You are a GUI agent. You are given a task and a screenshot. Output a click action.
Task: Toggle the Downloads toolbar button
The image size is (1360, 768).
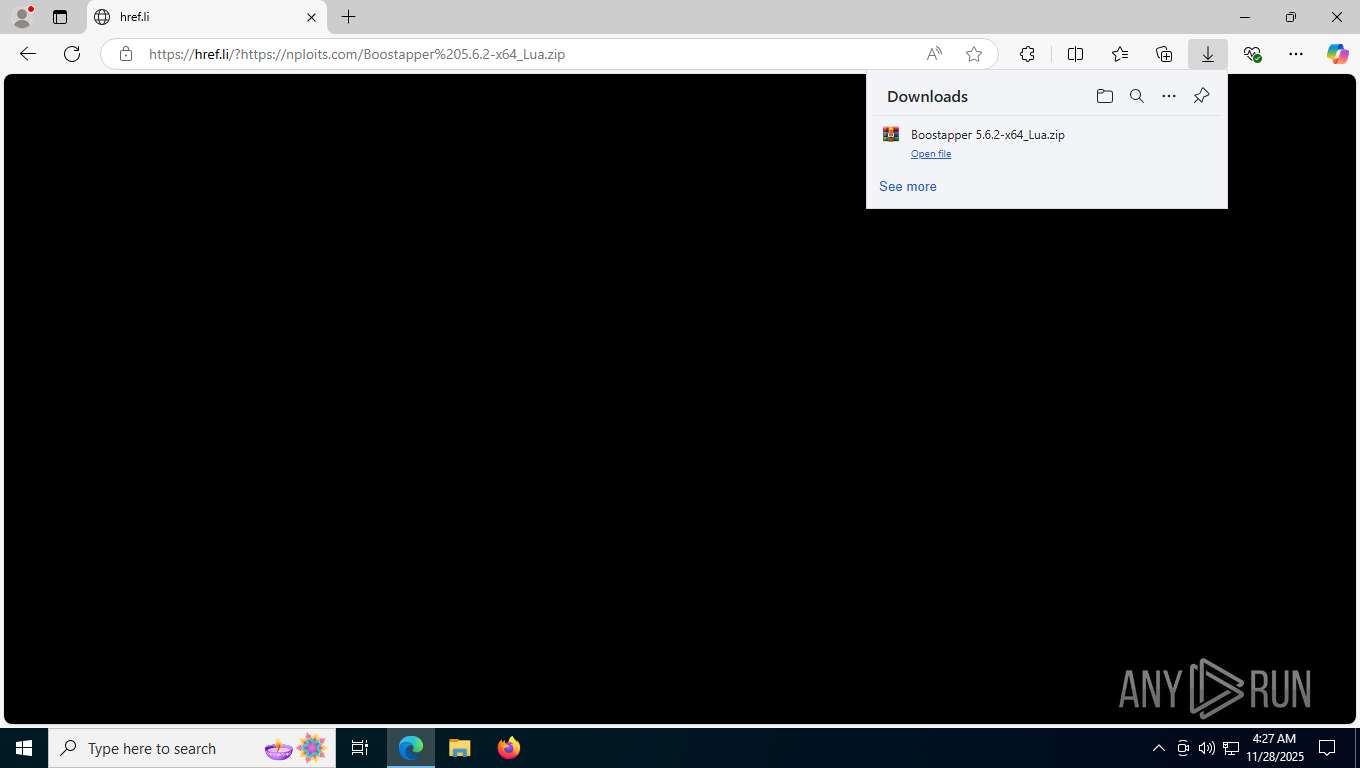point(1208,54)
